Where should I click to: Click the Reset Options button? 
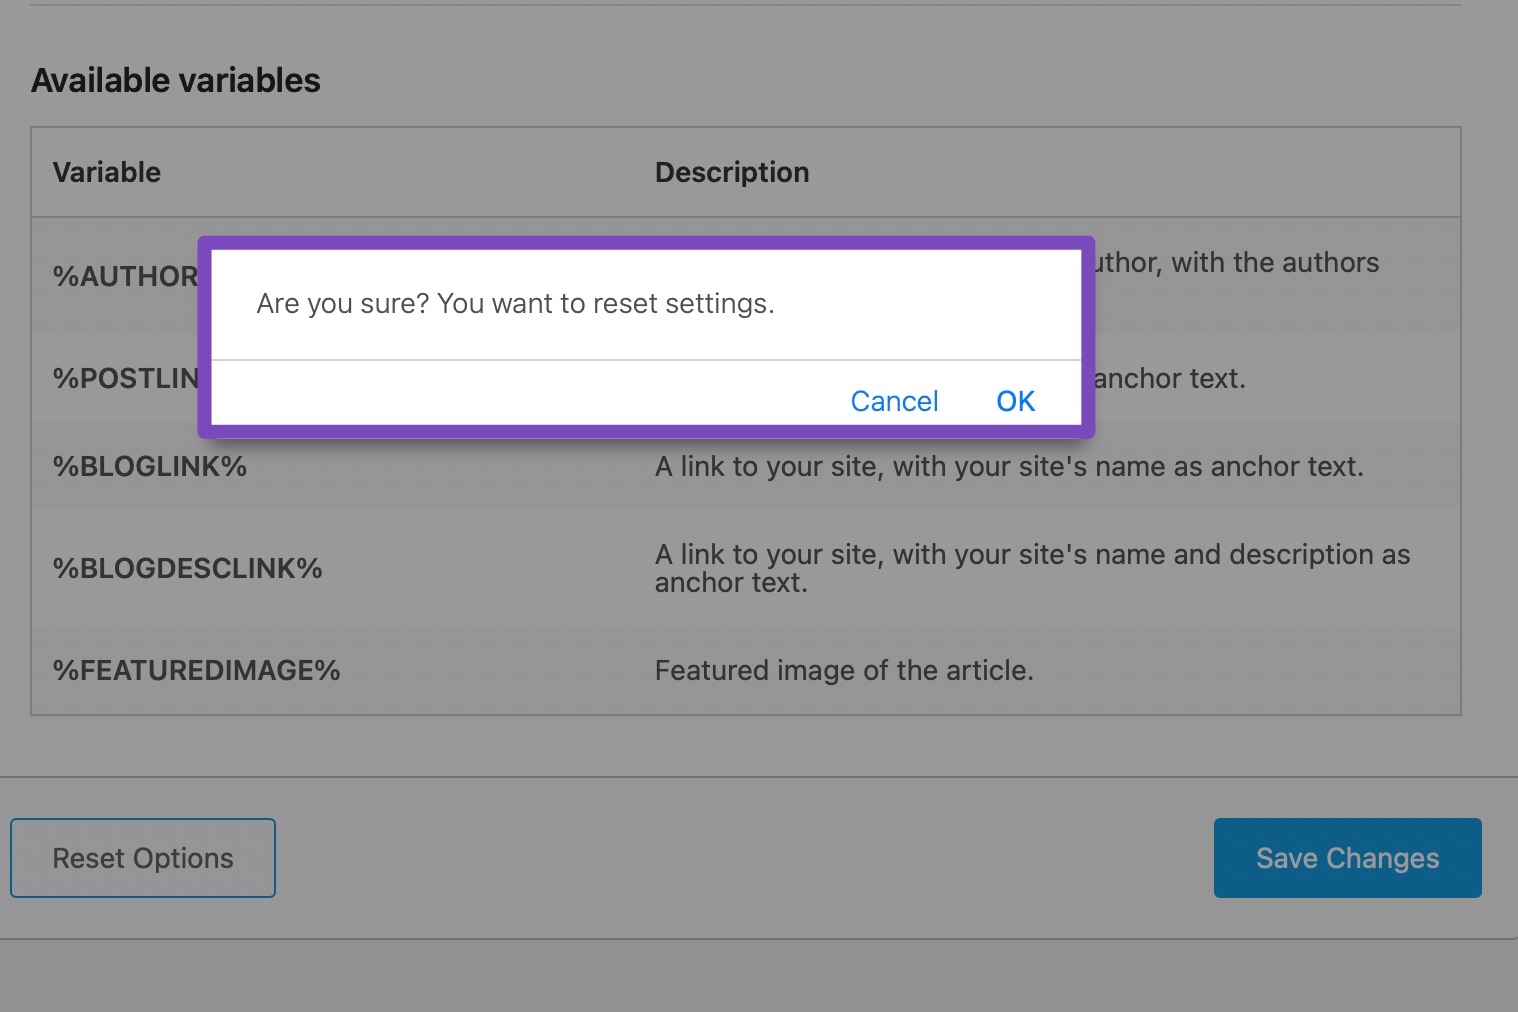coord(143,858)
